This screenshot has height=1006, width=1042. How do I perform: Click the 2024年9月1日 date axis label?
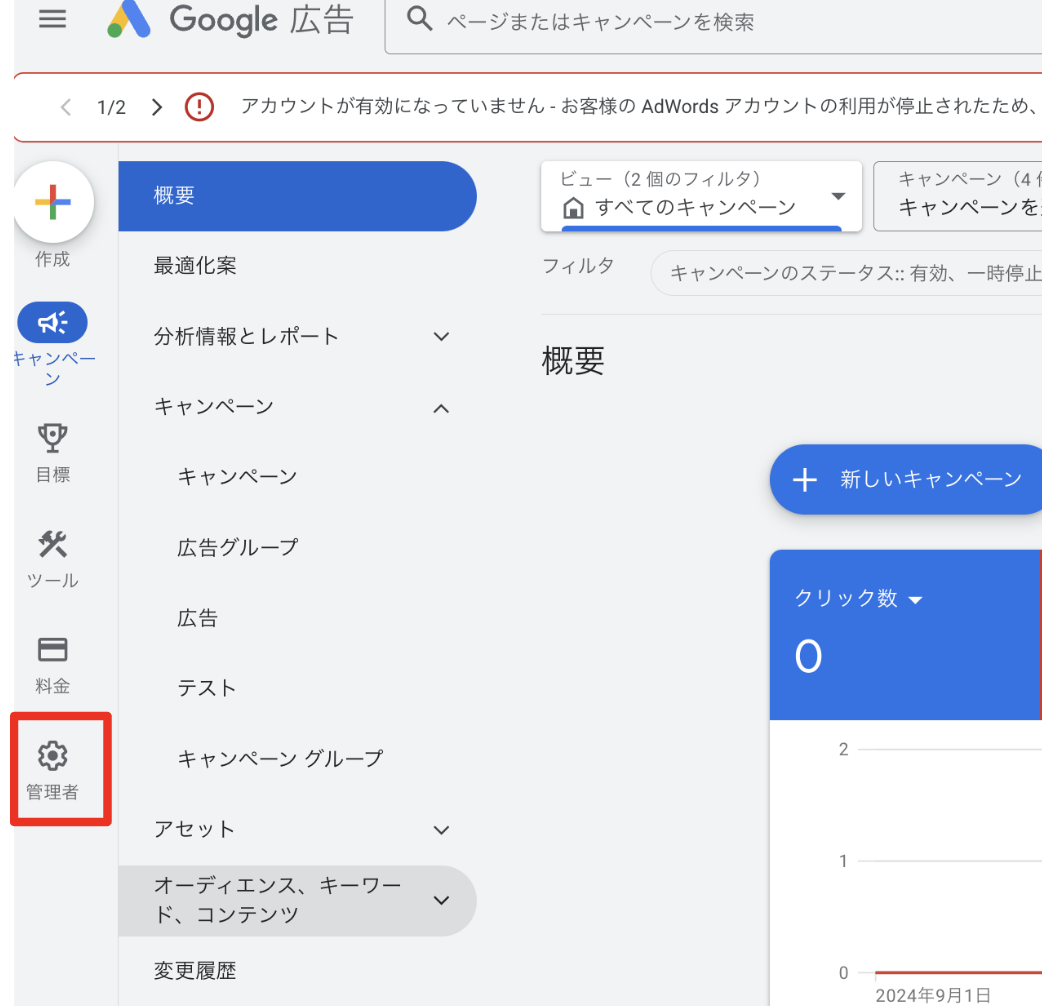click(x=932, y=995)
